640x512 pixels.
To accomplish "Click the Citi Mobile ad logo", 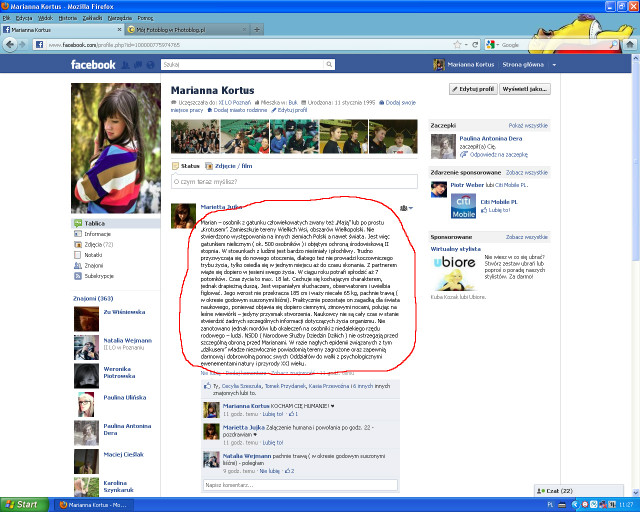I will (463, 206).
